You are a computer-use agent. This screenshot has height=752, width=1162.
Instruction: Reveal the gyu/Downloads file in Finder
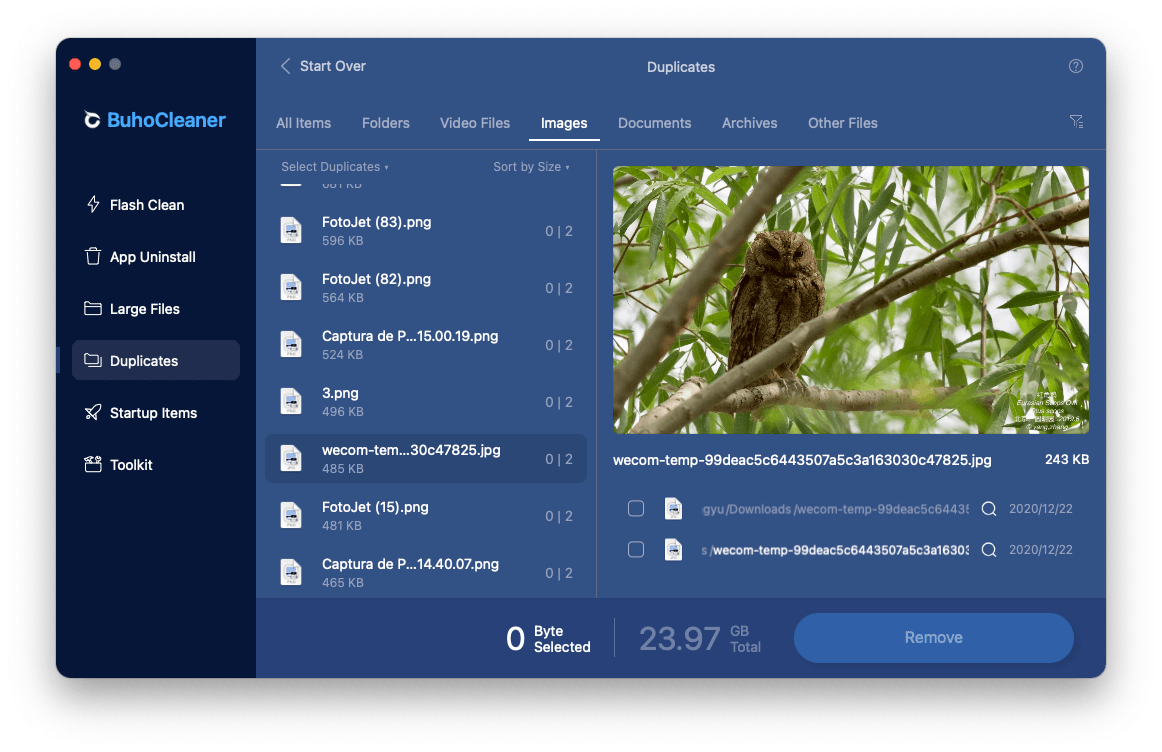click(x=989, y=508)
